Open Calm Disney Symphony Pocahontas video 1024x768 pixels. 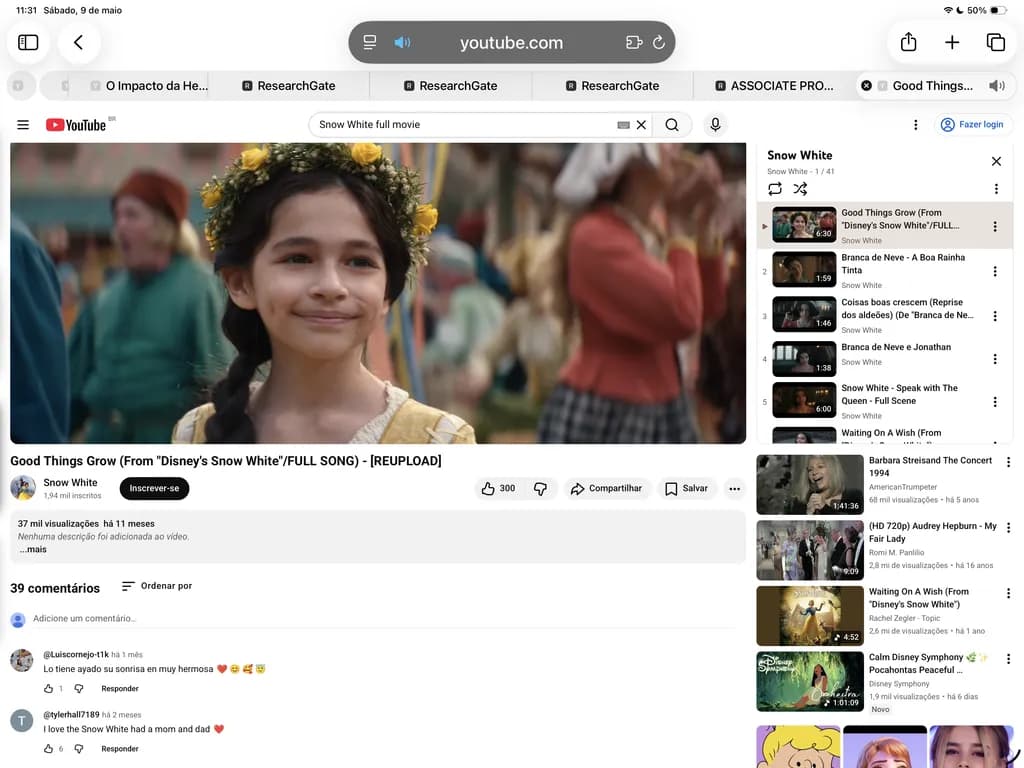(x=810, y=682)
